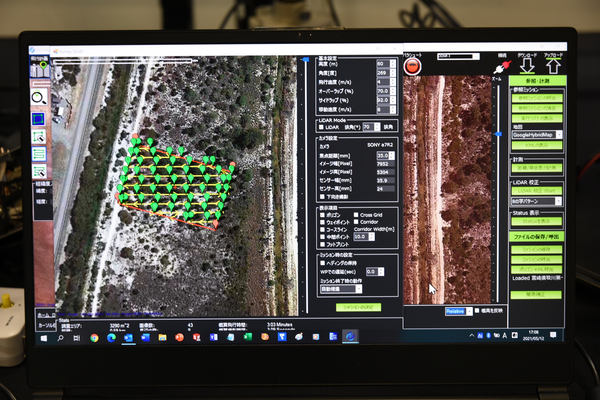Click the 飛行速度 value field showing 4
600x400 pixels.
tap(383, 82)
